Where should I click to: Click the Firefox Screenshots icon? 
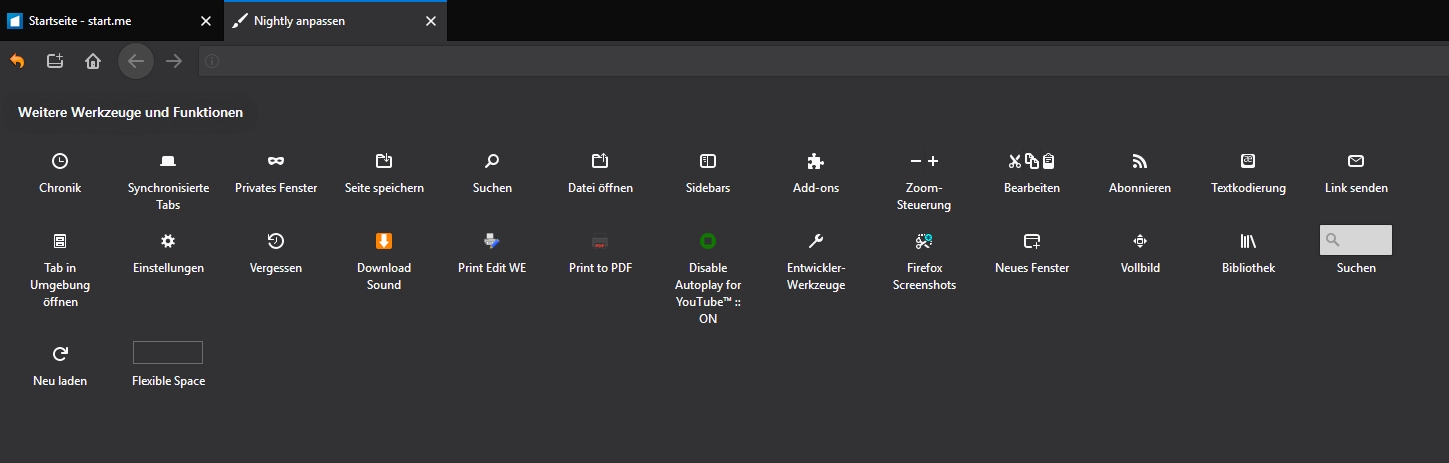pyautogui.click(x=924, y=241)
